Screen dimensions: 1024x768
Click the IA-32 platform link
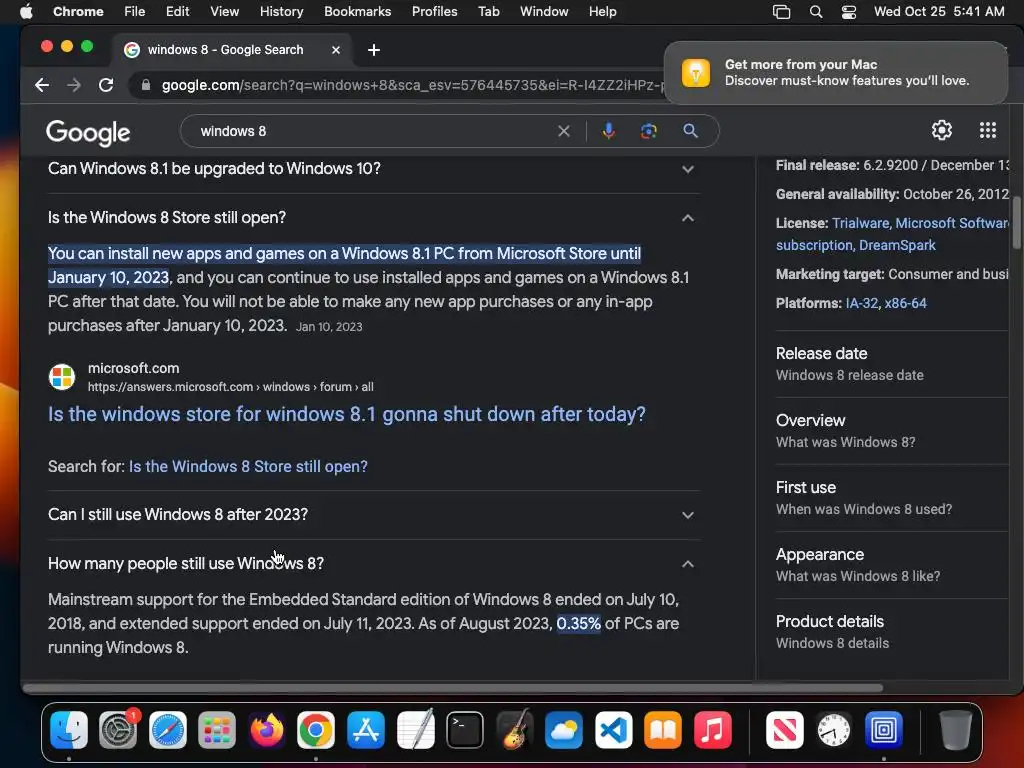click(x=861, y=303)
